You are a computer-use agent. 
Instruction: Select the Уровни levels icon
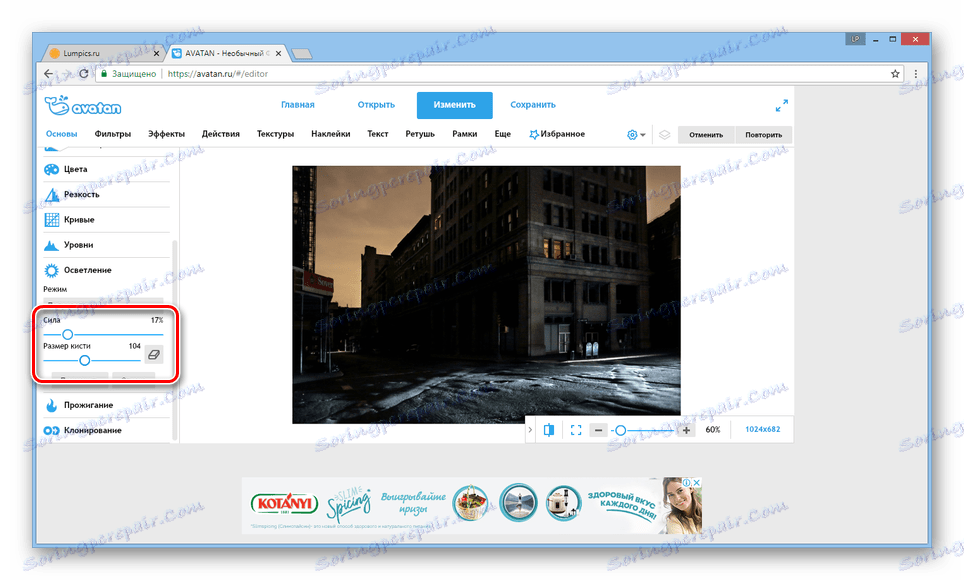point(52,245)
